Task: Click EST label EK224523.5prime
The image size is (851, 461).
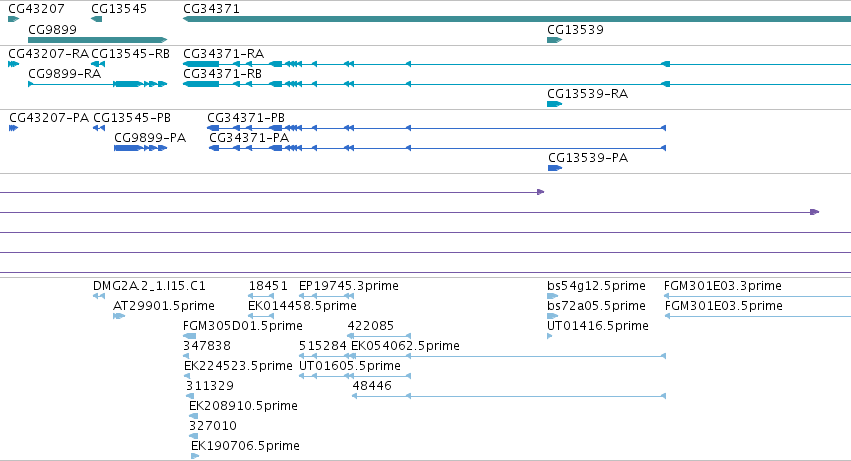Action: [238, 365]
